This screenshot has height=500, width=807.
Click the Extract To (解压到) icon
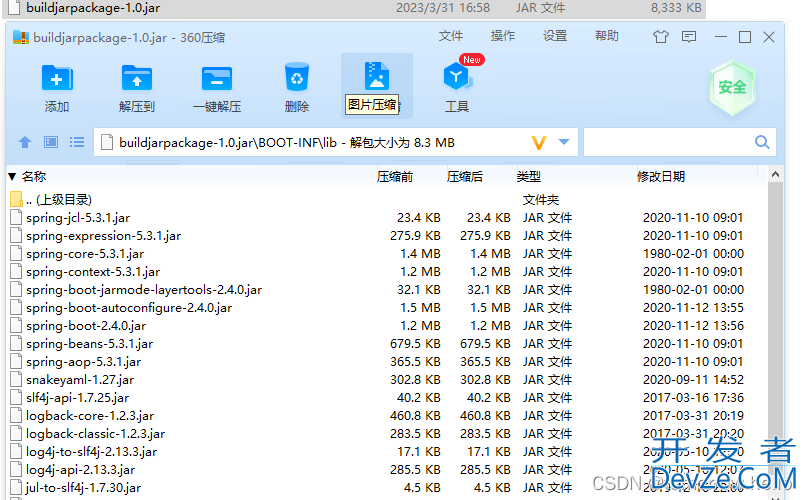pyautogui.click(x=136, y=79)
